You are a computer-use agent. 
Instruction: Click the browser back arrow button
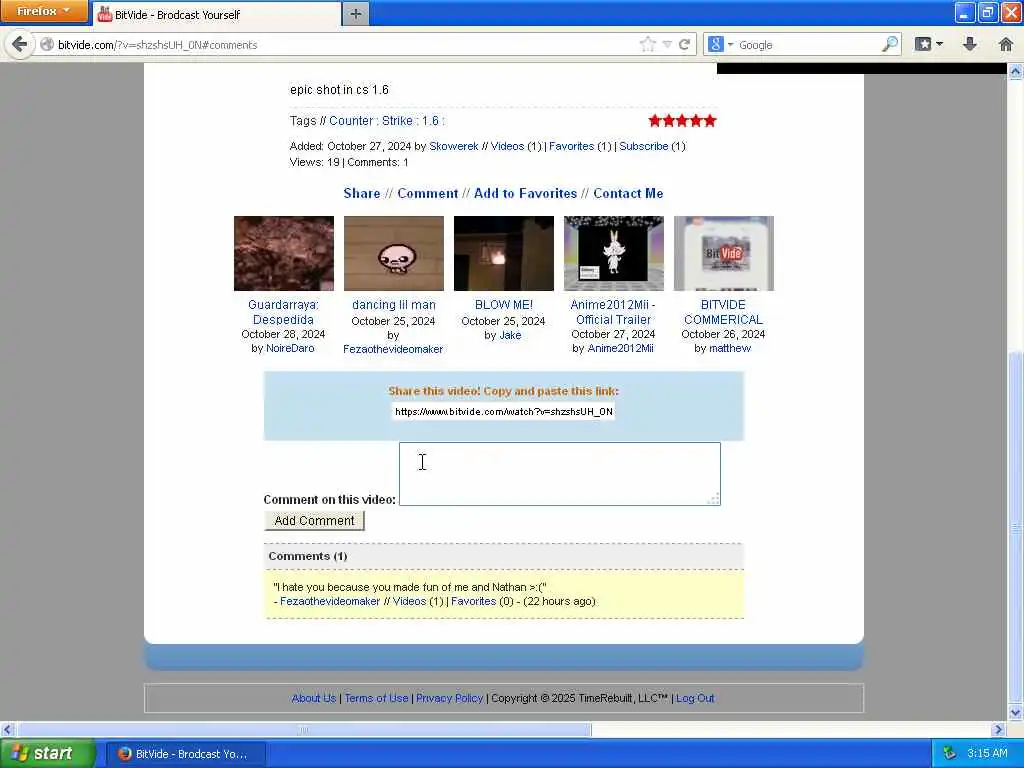[20, 44]
